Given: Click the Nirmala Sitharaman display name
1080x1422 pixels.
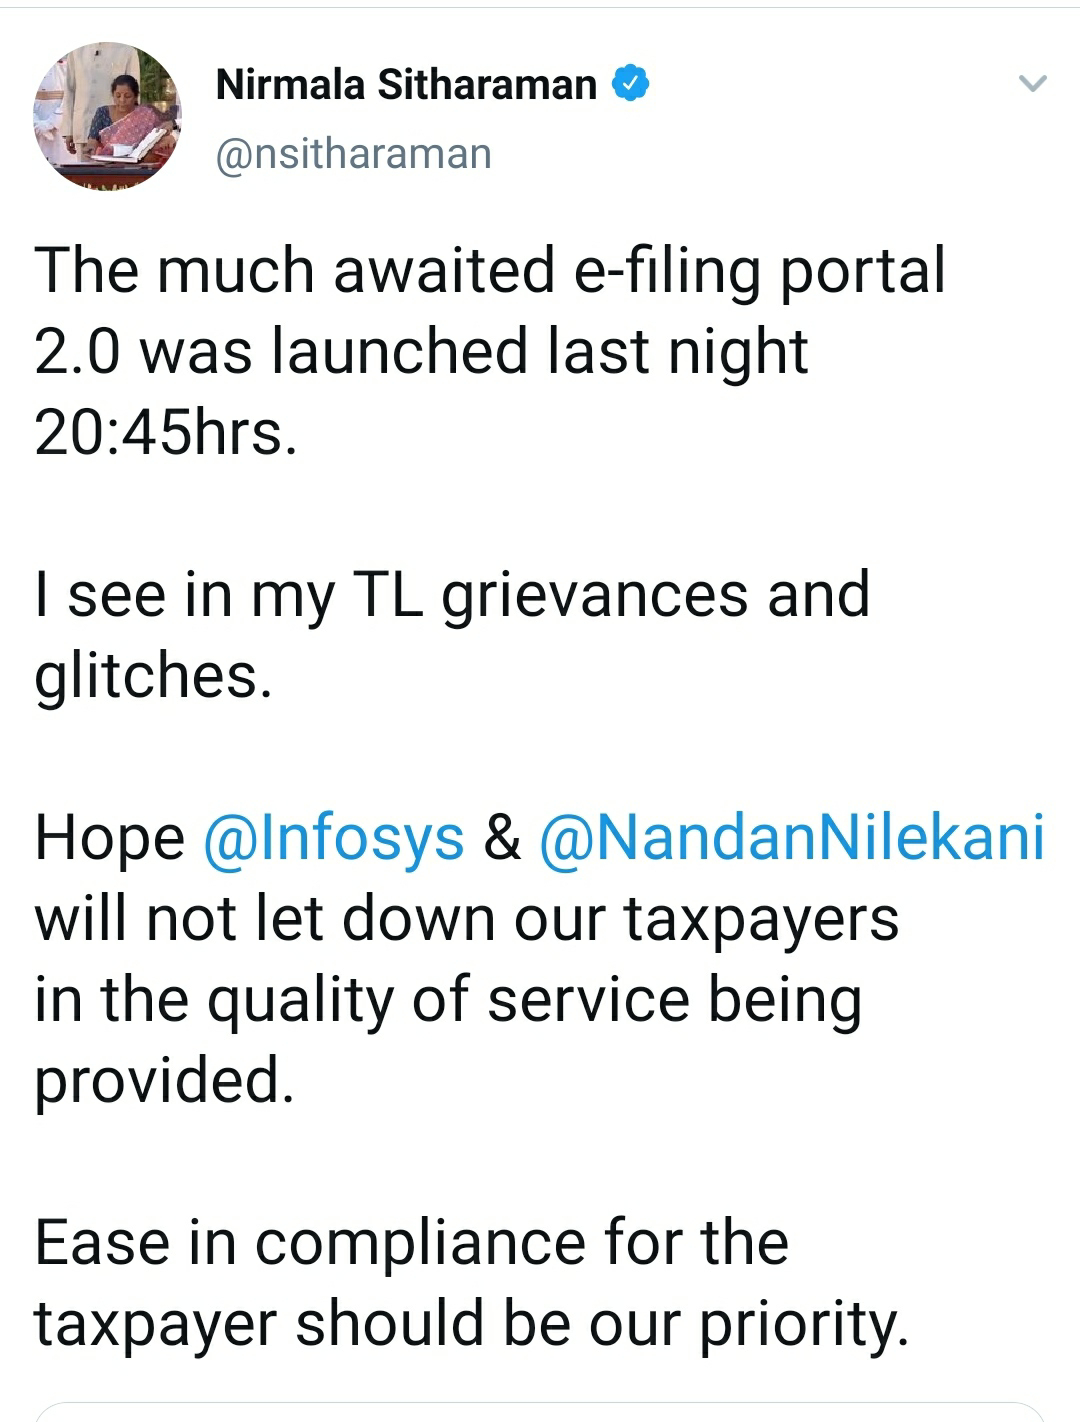Looking at the screenshot, I should pyautogui.click(x=406, y=85).
